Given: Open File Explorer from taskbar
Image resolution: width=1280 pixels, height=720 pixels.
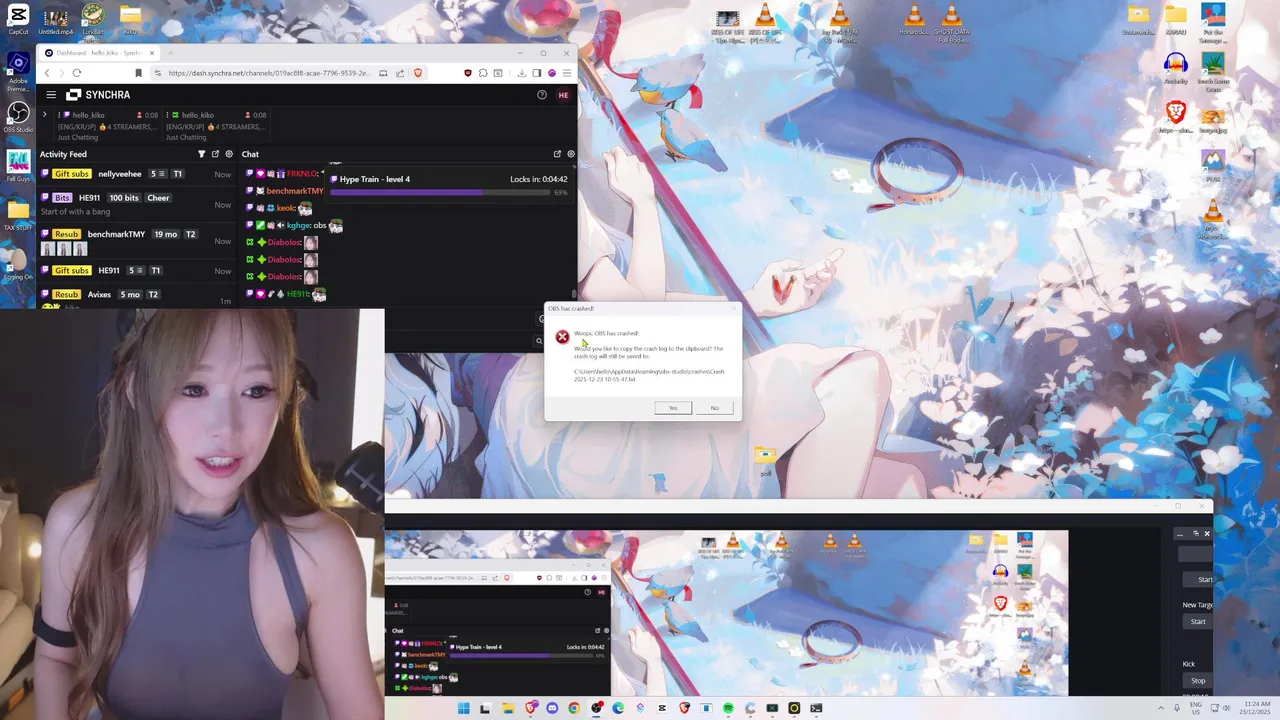Looking at the screenshot, I should (508, 708).
